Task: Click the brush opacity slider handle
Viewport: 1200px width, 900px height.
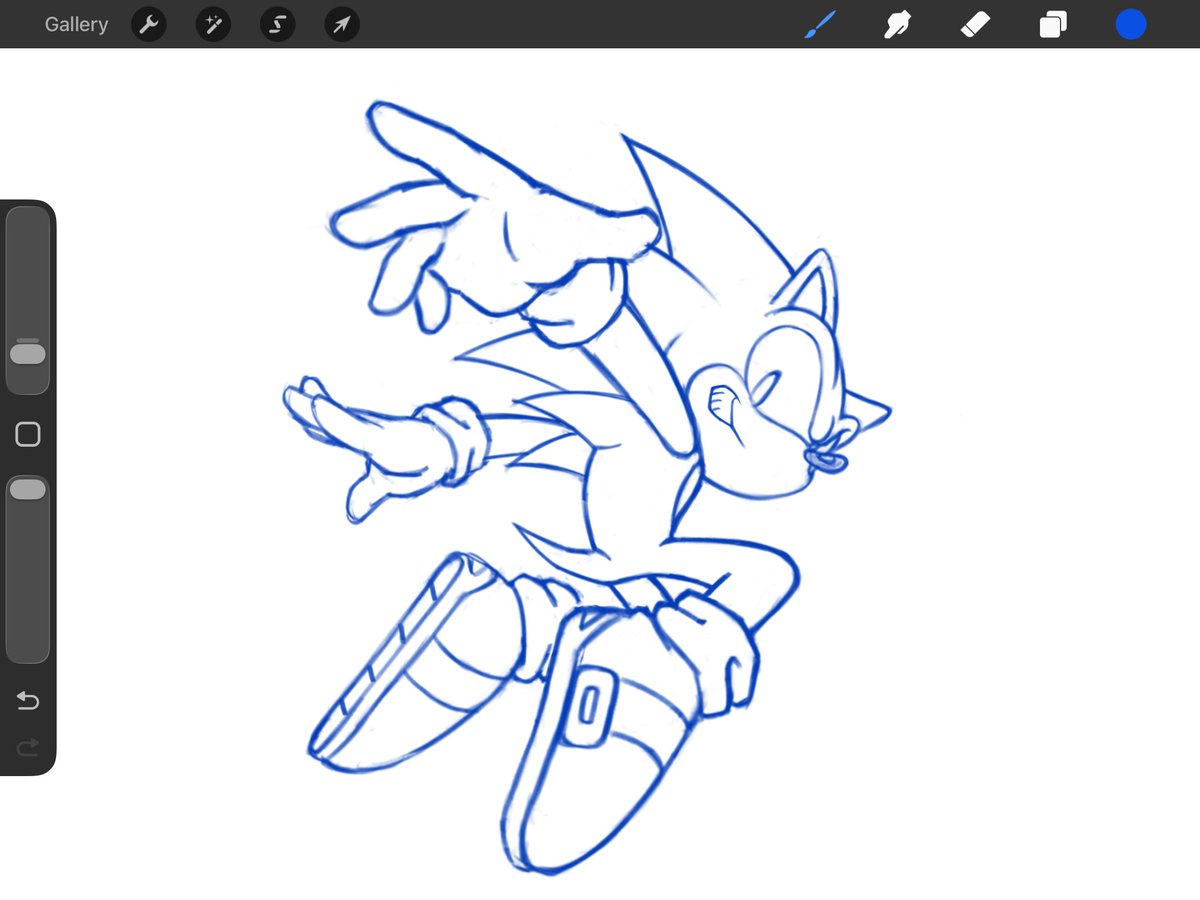Action: click(28, 489)
